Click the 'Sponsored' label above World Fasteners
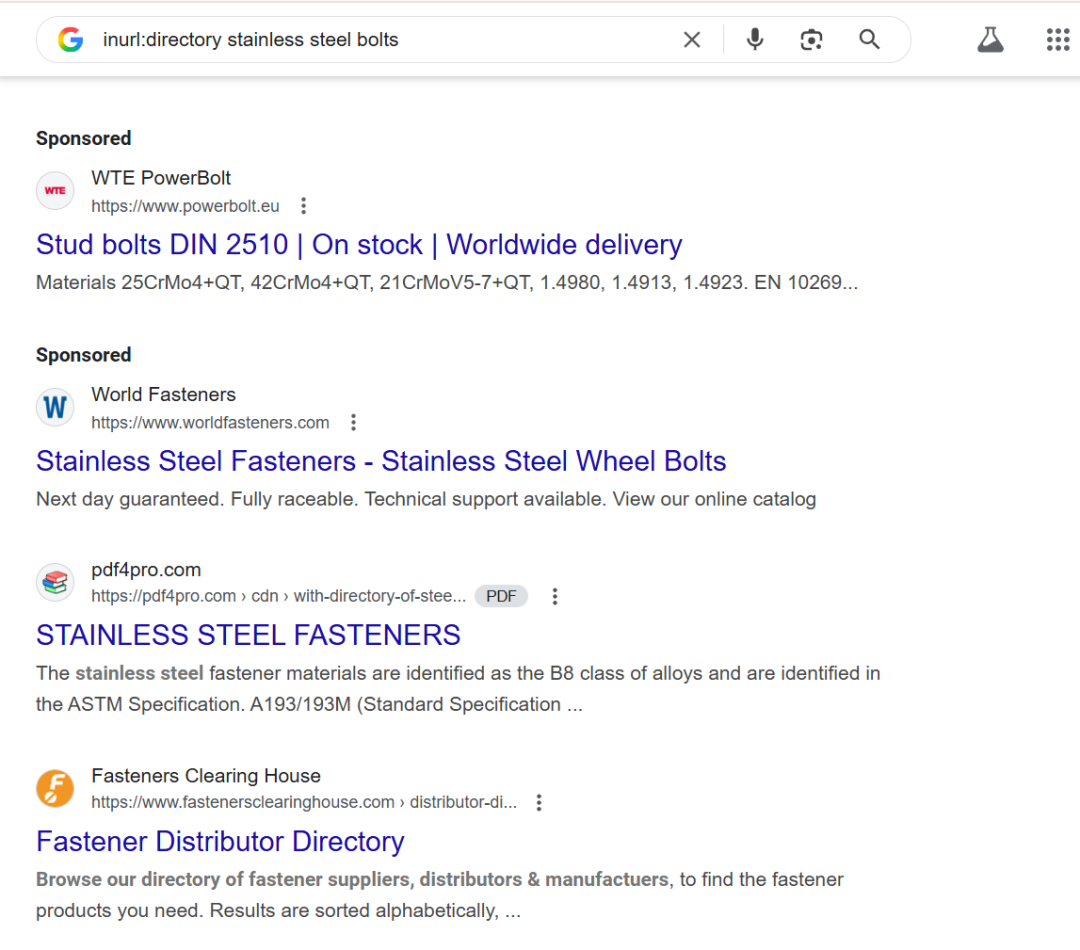The height and width of the screenshot is (950, 1080). pos(83,355)
